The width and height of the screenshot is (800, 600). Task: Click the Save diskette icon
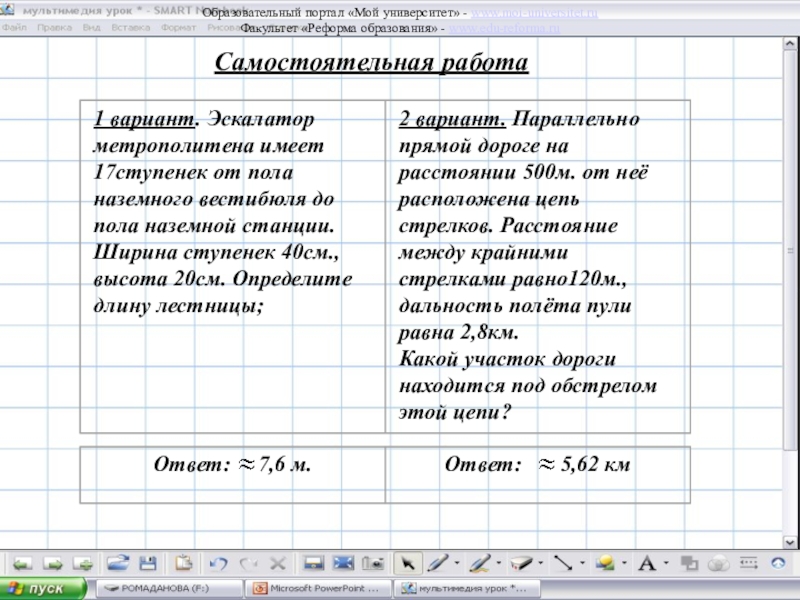147,563
